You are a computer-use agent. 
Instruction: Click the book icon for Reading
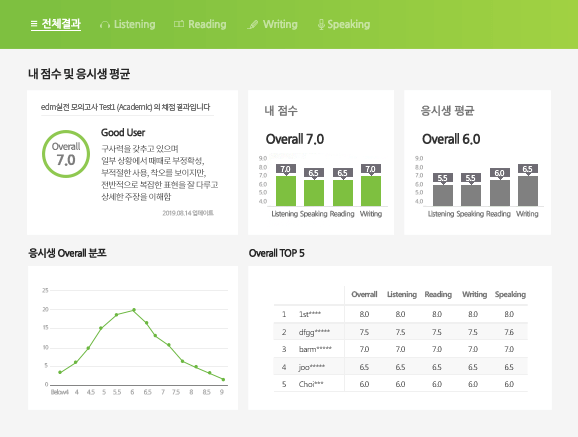tap(179, 24)
